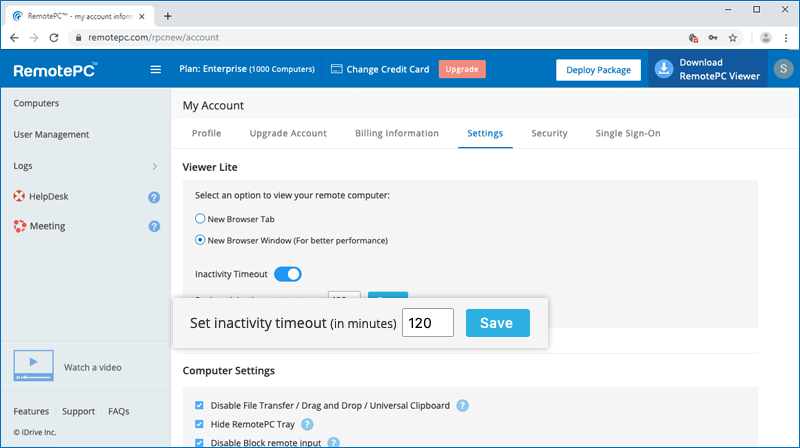Play the Watch a video thumbnail
This screenshot has width=800, height=448.
pyautogui.click(x=33, y=365)
